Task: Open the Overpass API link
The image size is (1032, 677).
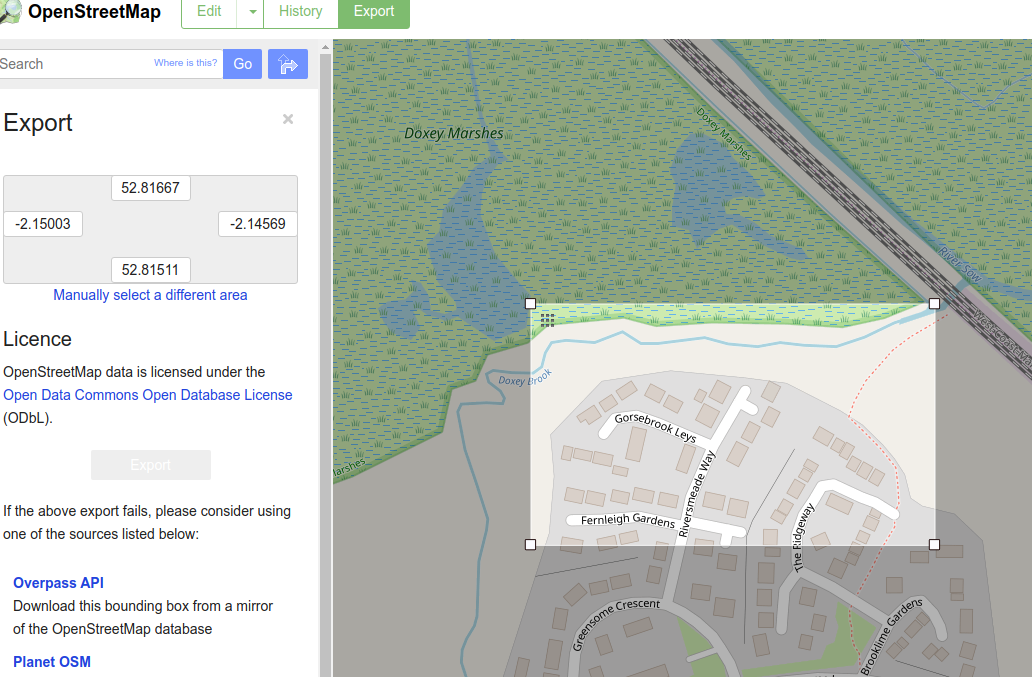Action: point(58,583)
